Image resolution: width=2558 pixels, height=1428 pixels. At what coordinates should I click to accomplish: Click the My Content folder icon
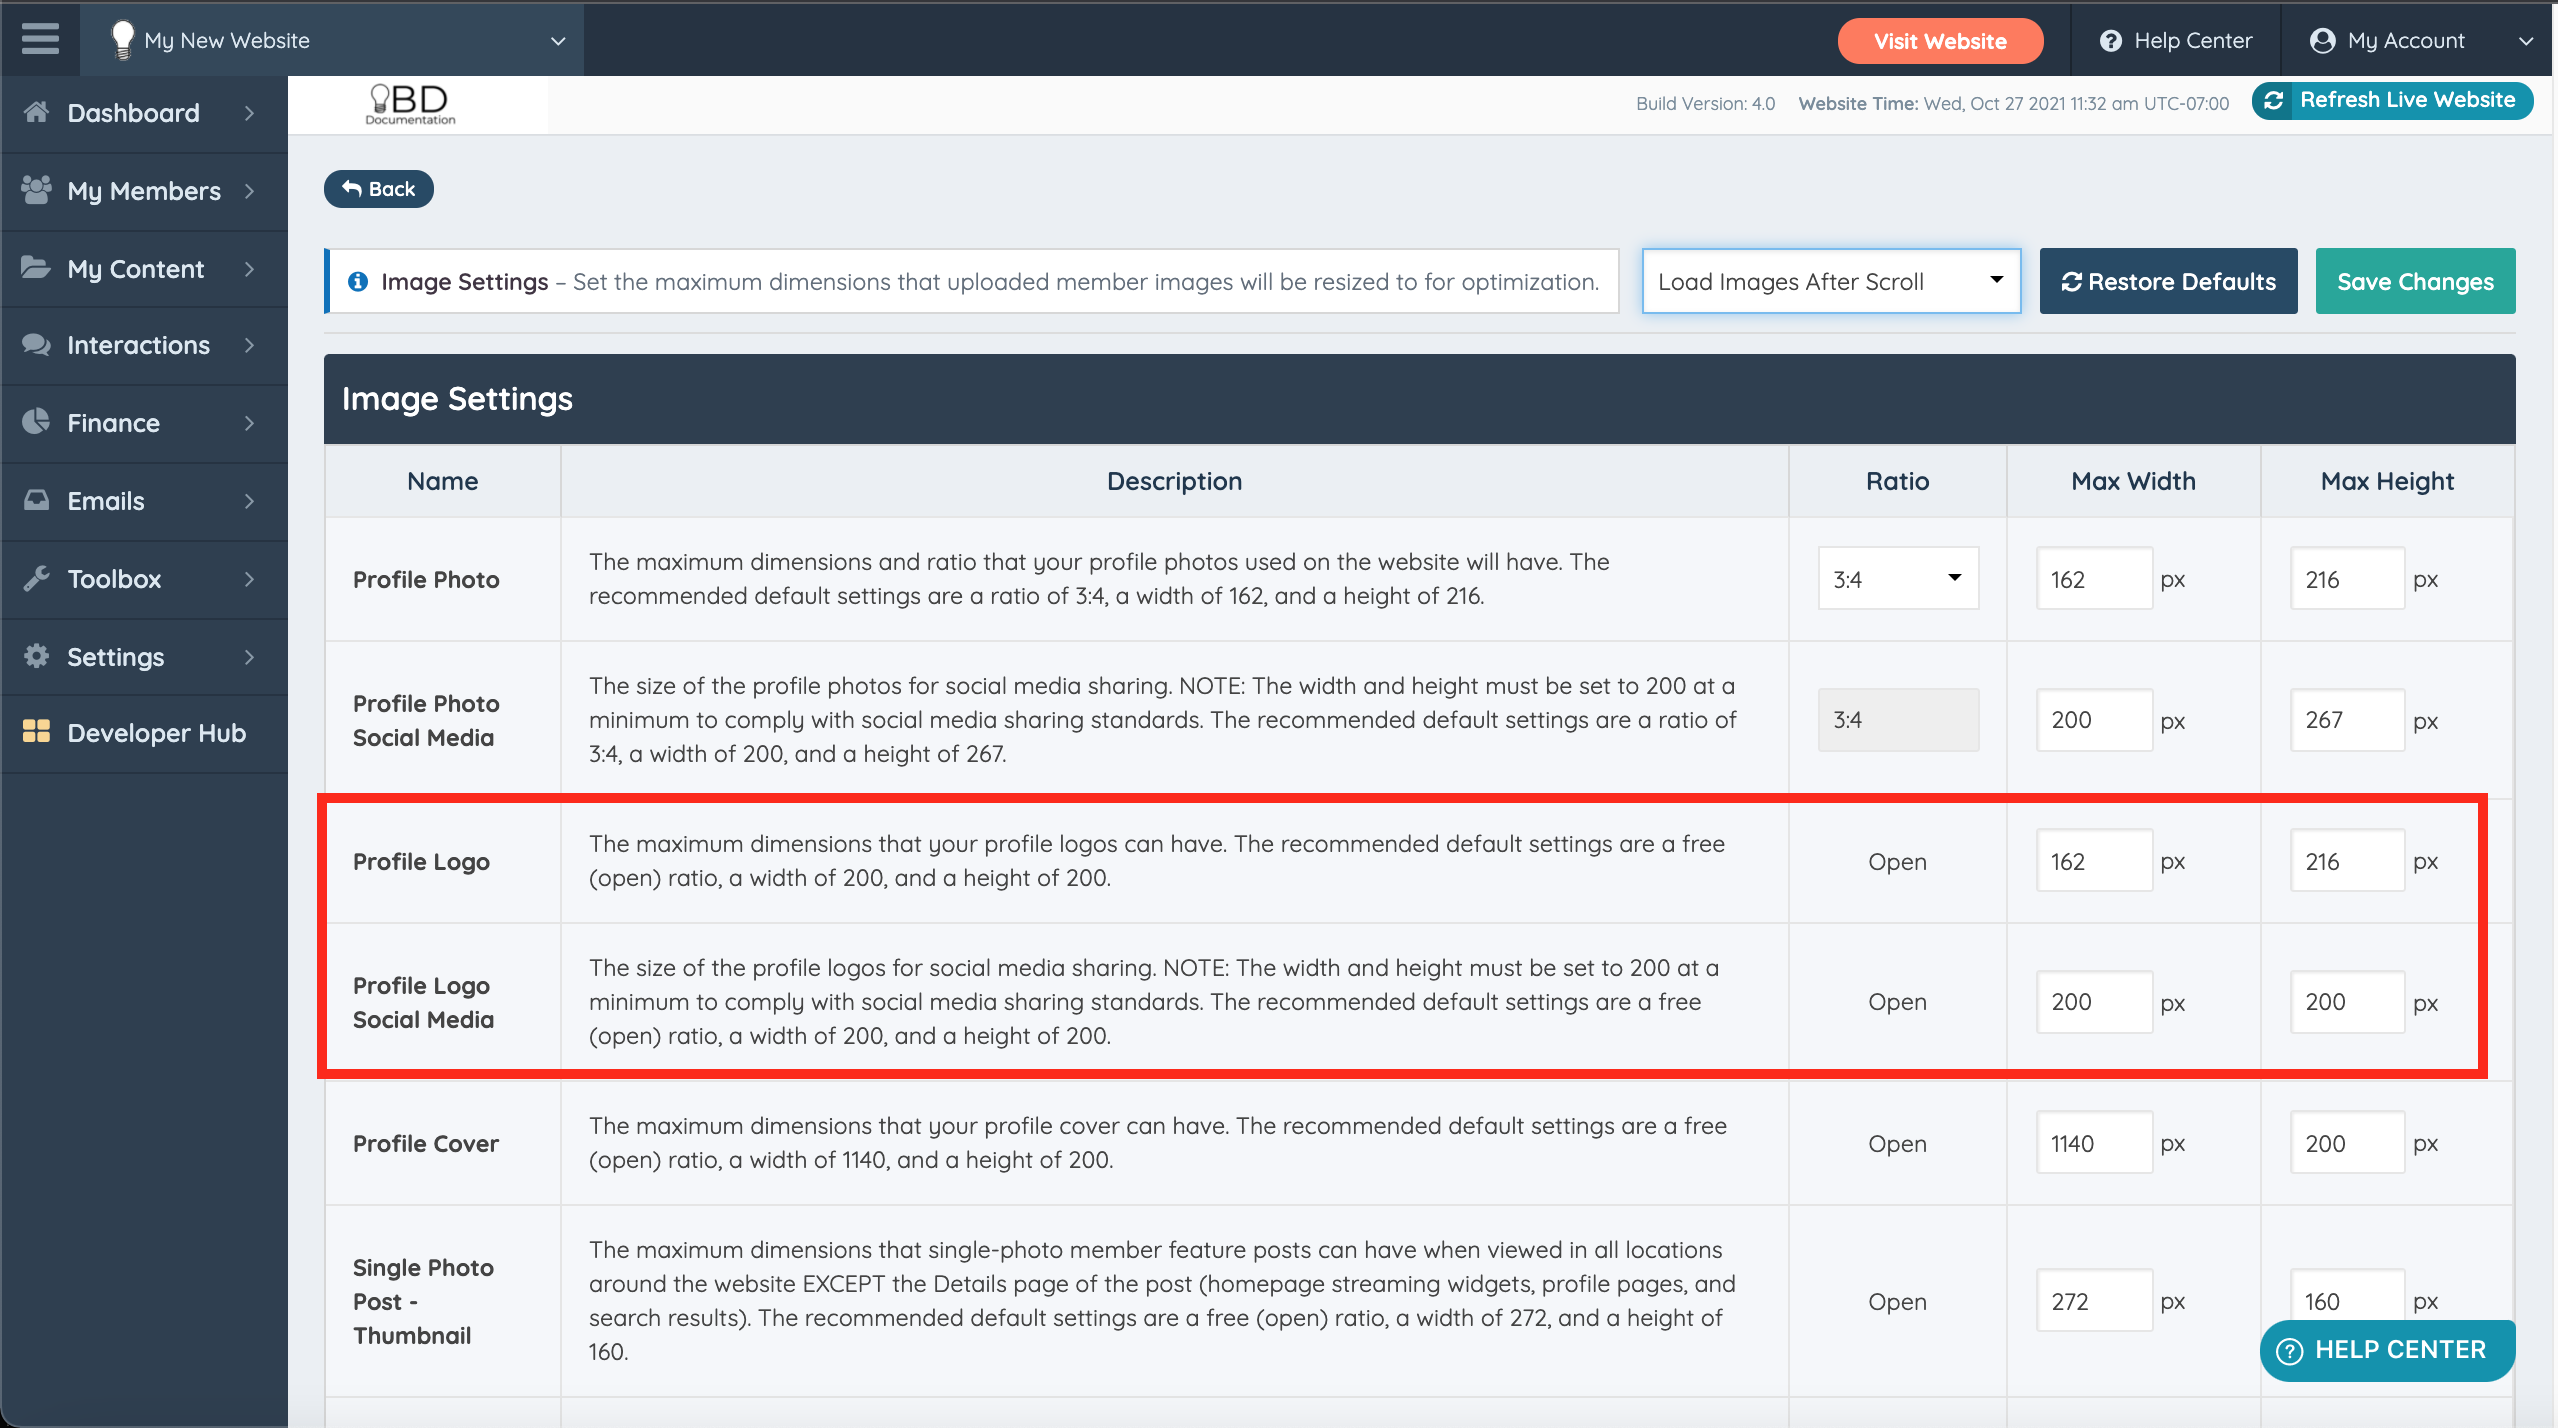36,268
